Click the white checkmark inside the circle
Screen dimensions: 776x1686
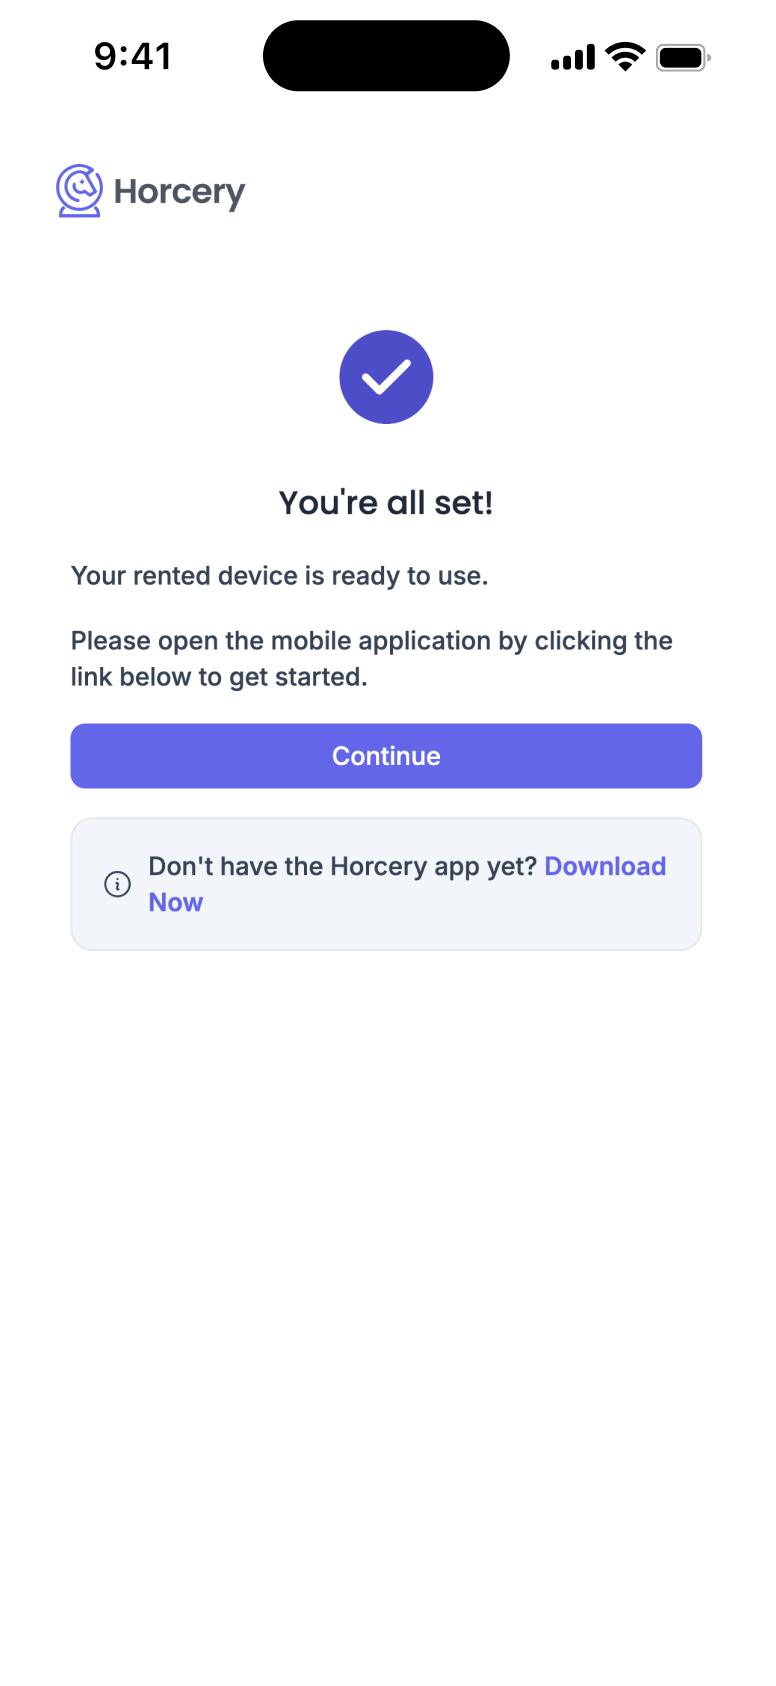click(386, 377)
